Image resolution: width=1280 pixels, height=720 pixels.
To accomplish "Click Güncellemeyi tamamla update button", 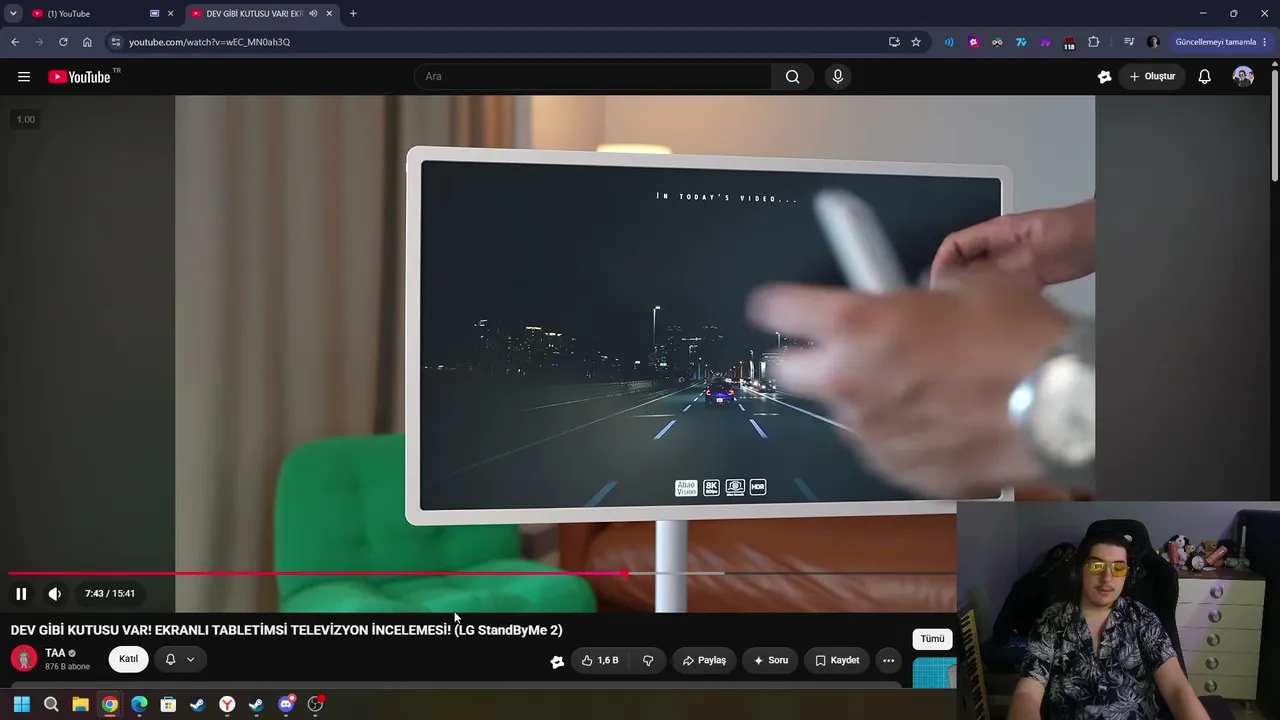I will [x=1215, y=42].
